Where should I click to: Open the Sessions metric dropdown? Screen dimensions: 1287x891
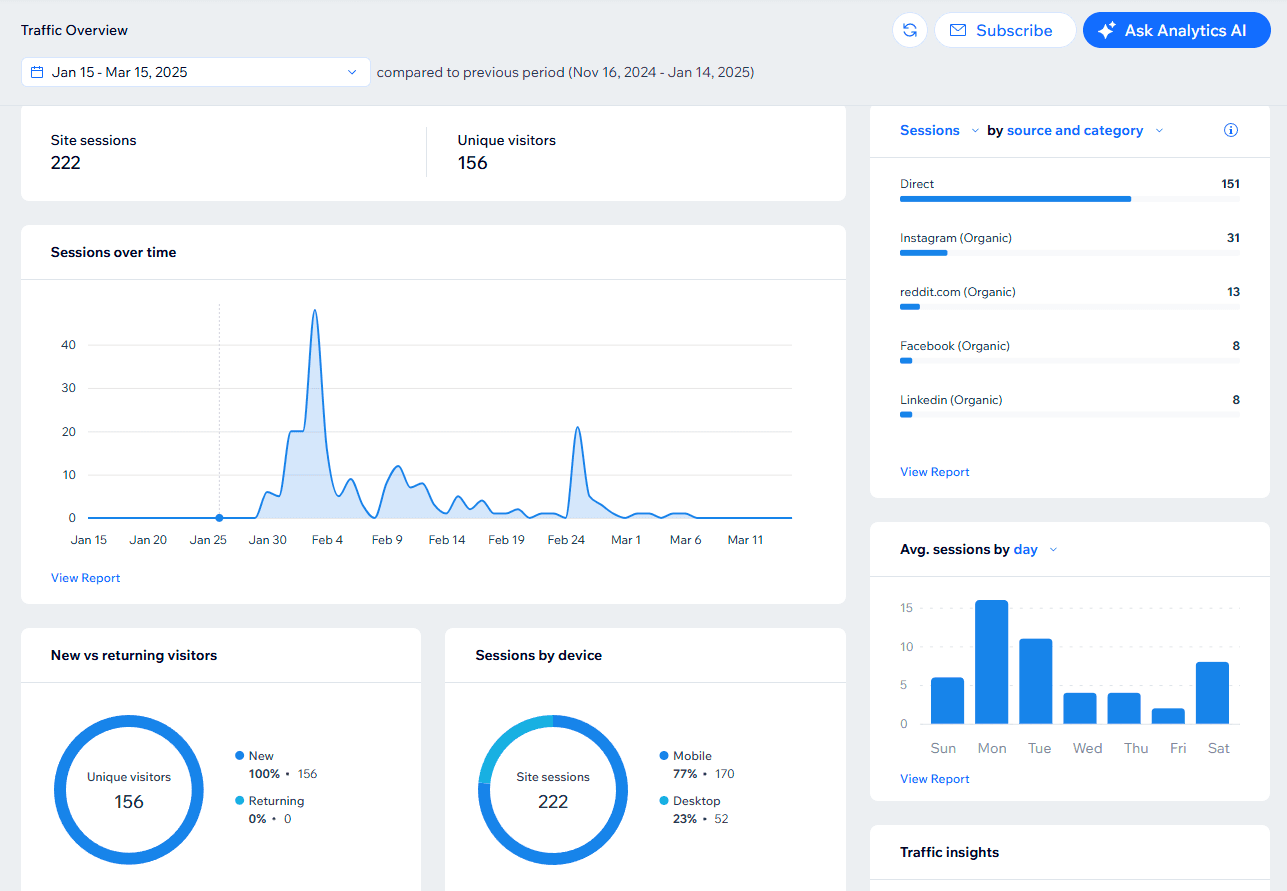pos(939,130)
